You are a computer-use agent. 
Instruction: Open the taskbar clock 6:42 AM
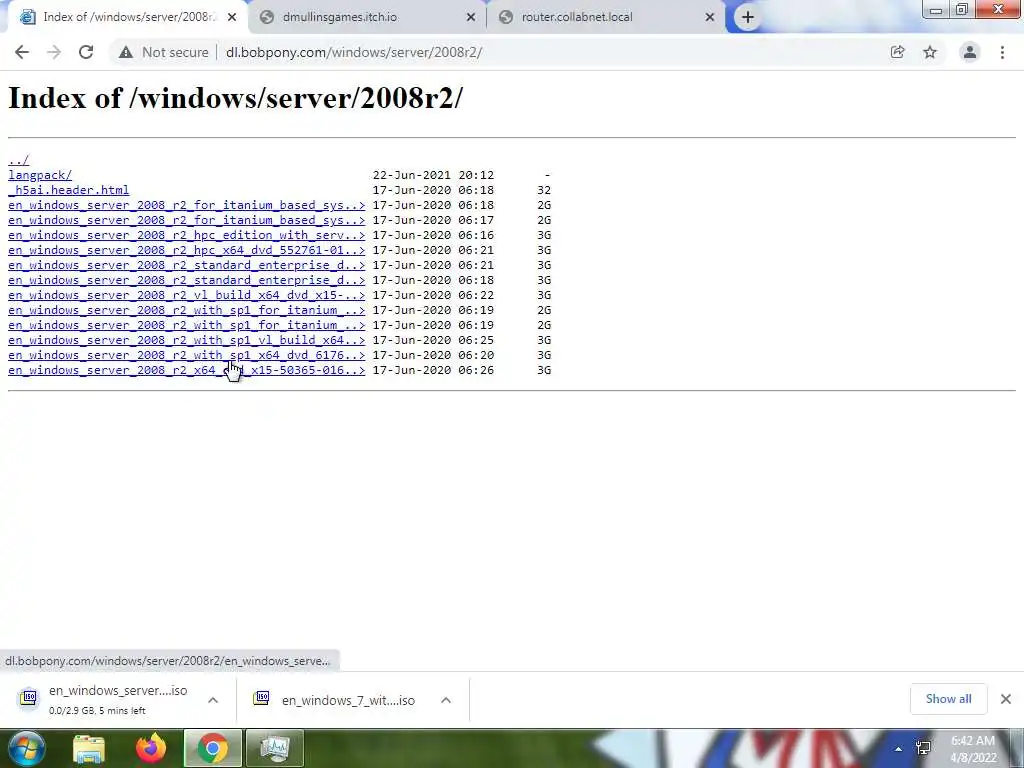point(972,749)
